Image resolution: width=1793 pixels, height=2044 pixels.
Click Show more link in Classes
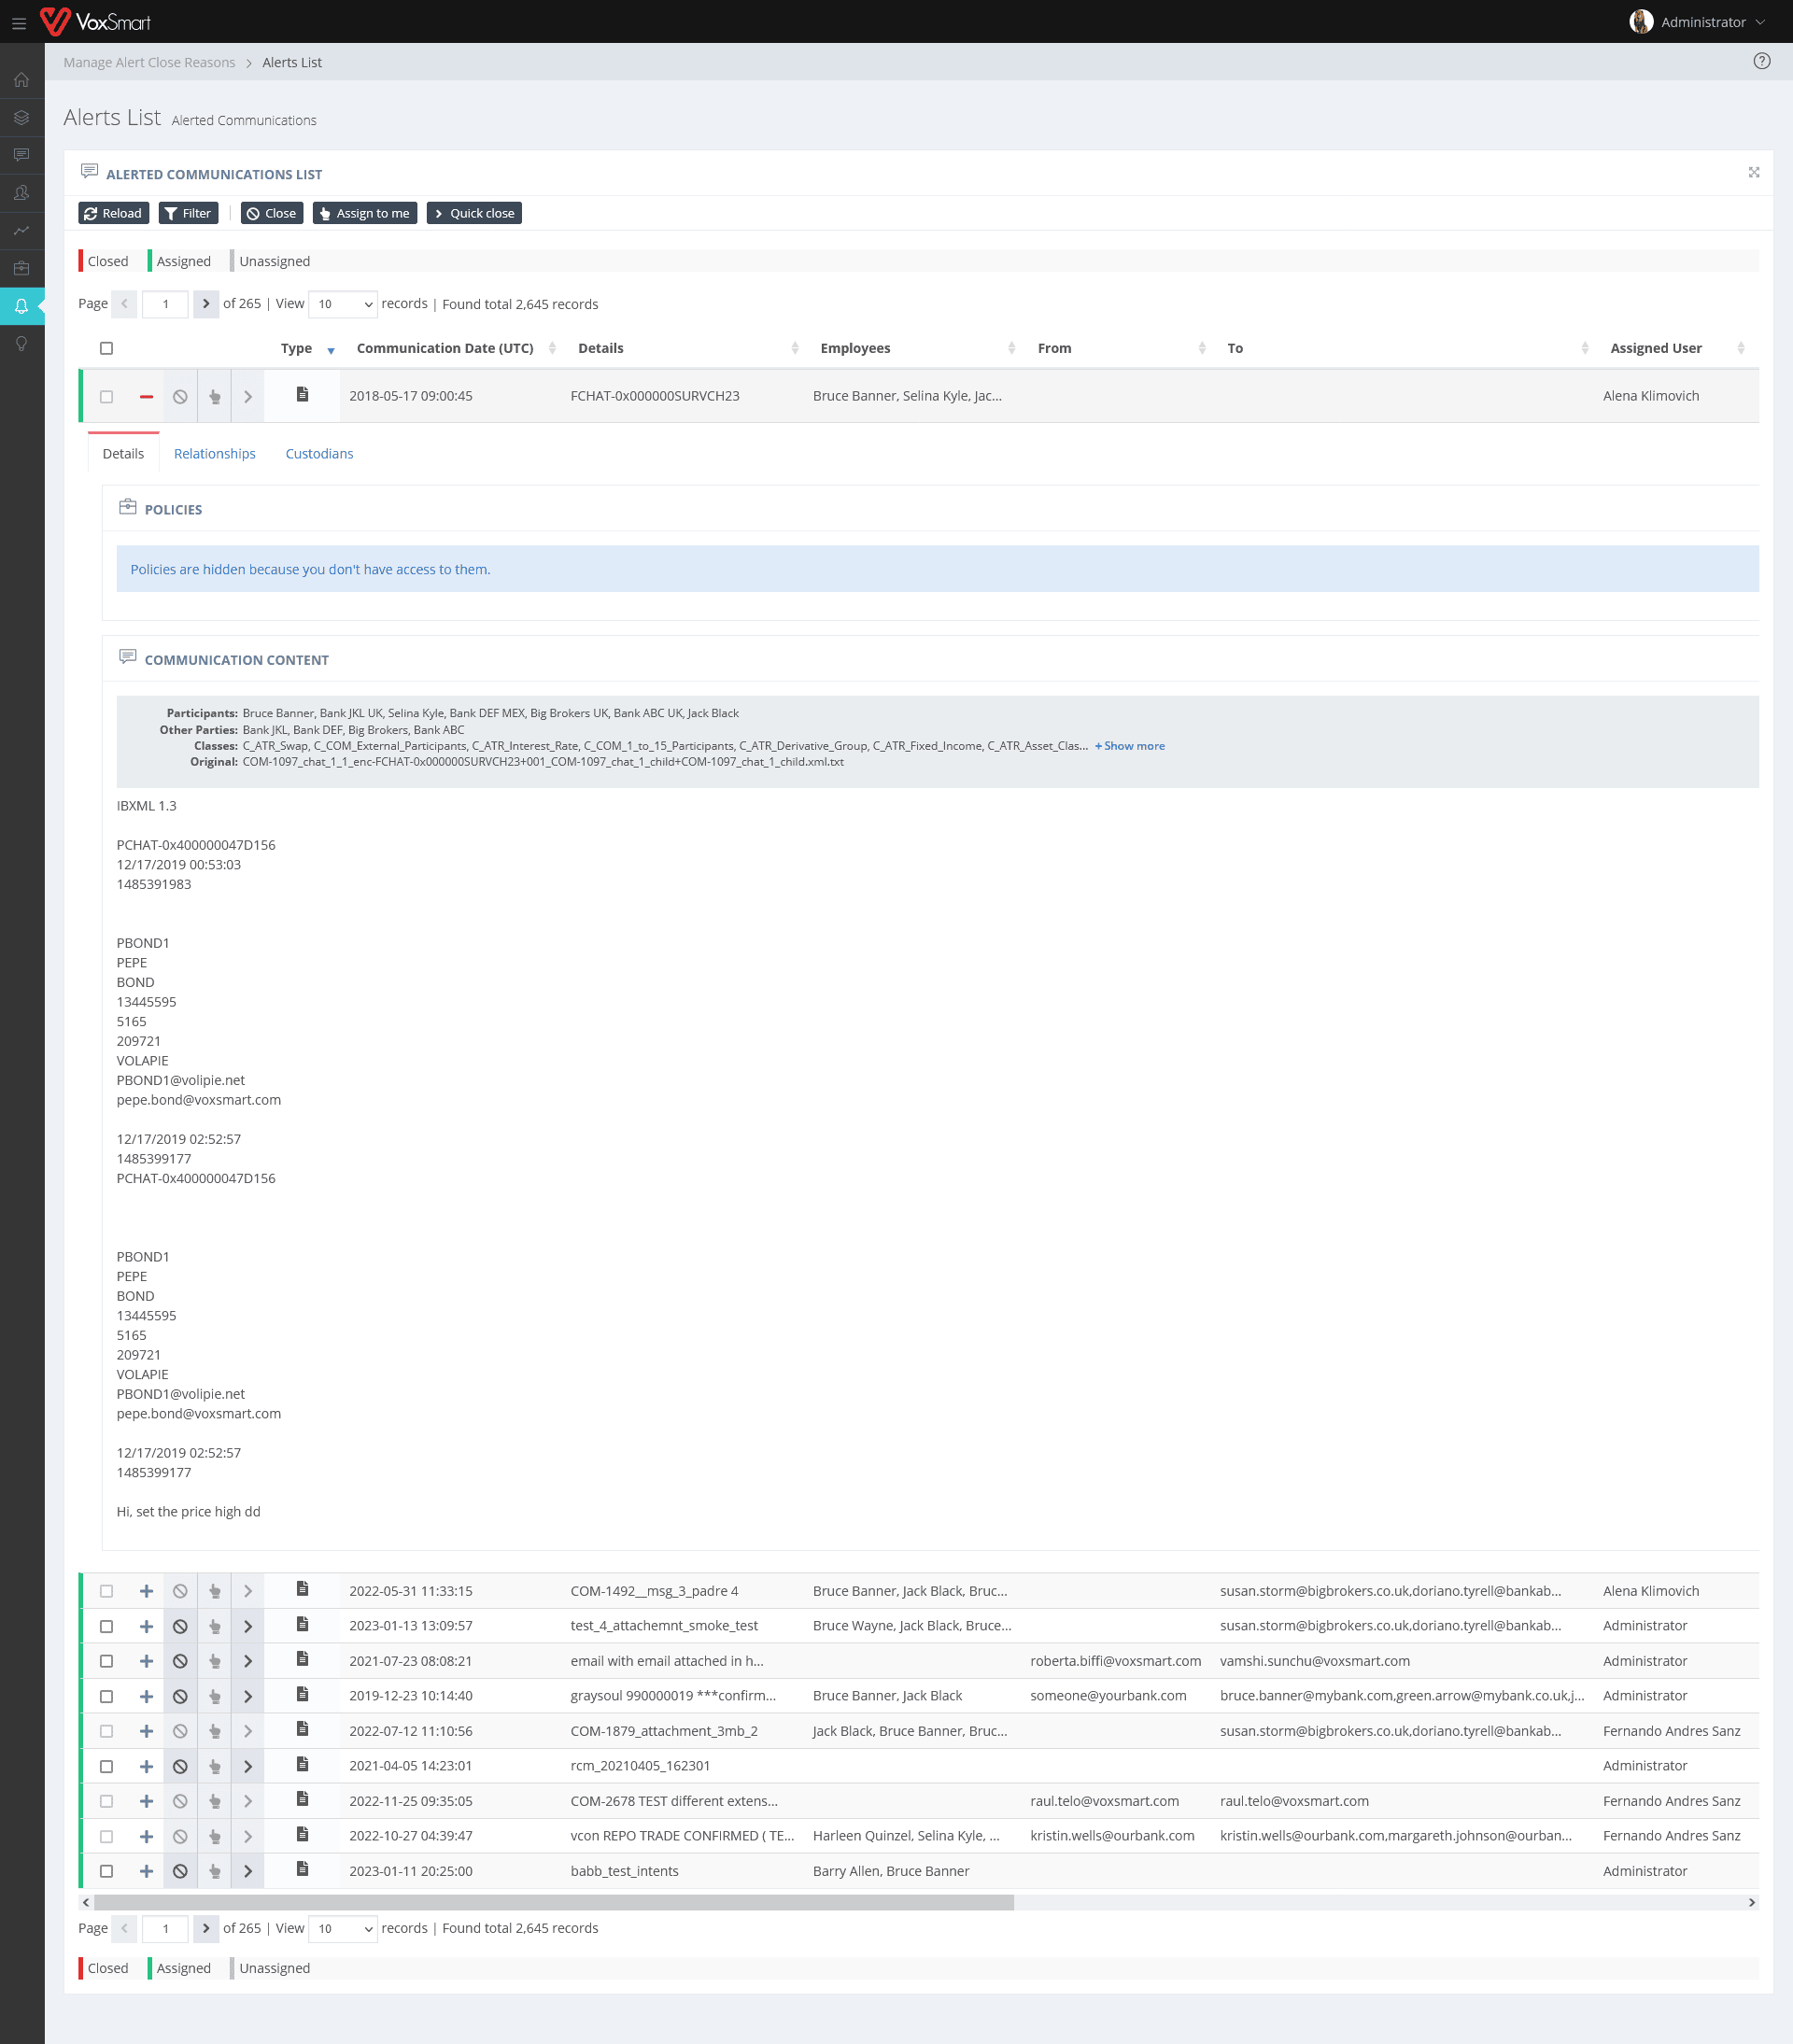[x=1129, y=746]
